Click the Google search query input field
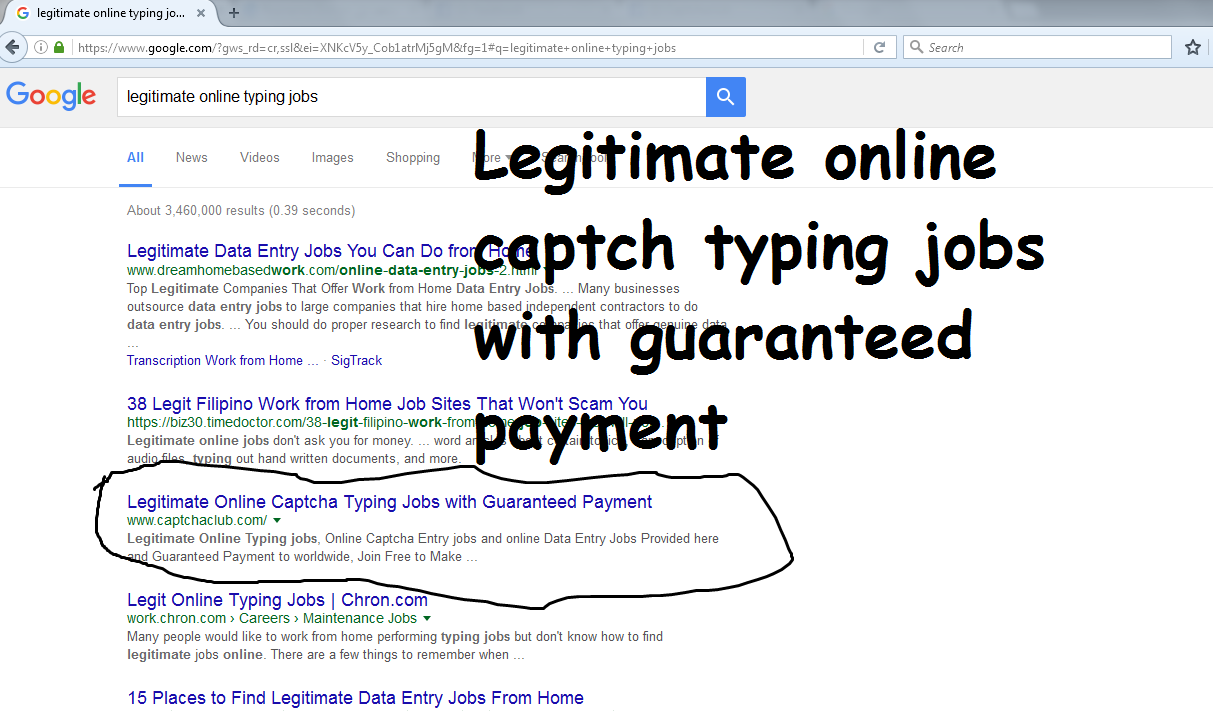Viewport: 1213px width, 711px height. pos(411,97)
